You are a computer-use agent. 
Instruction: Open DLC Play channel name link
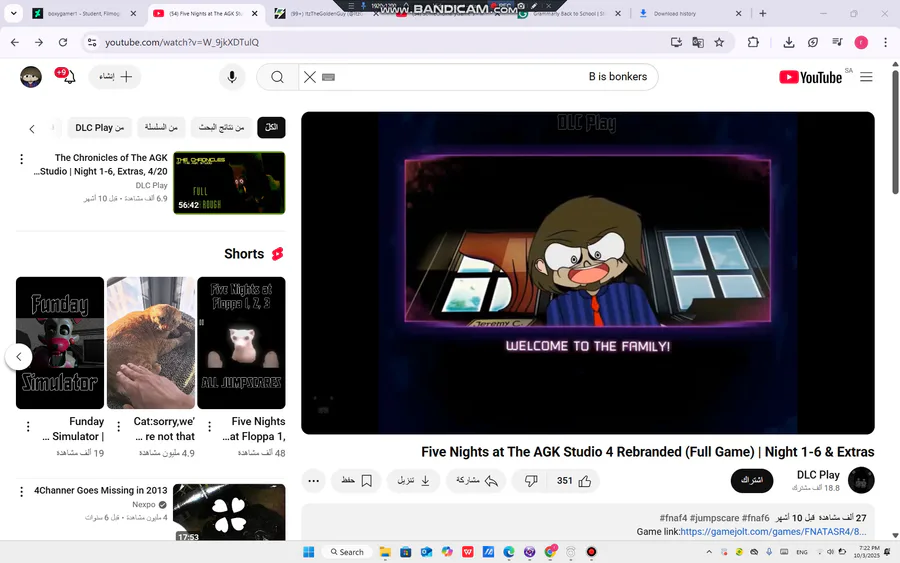pos(818,475)
